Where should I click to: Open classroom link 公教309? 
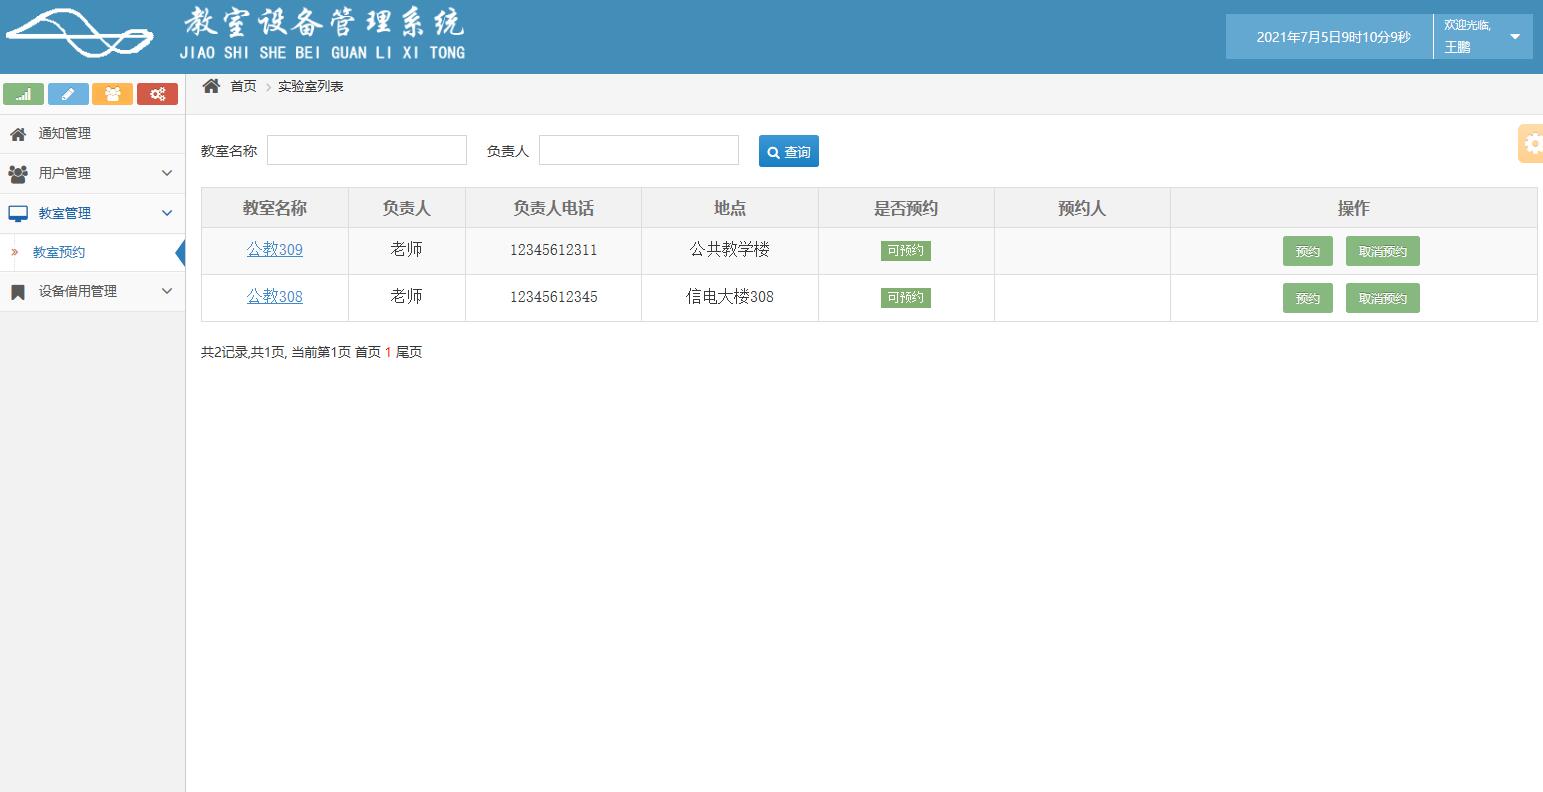coord(274,250)
